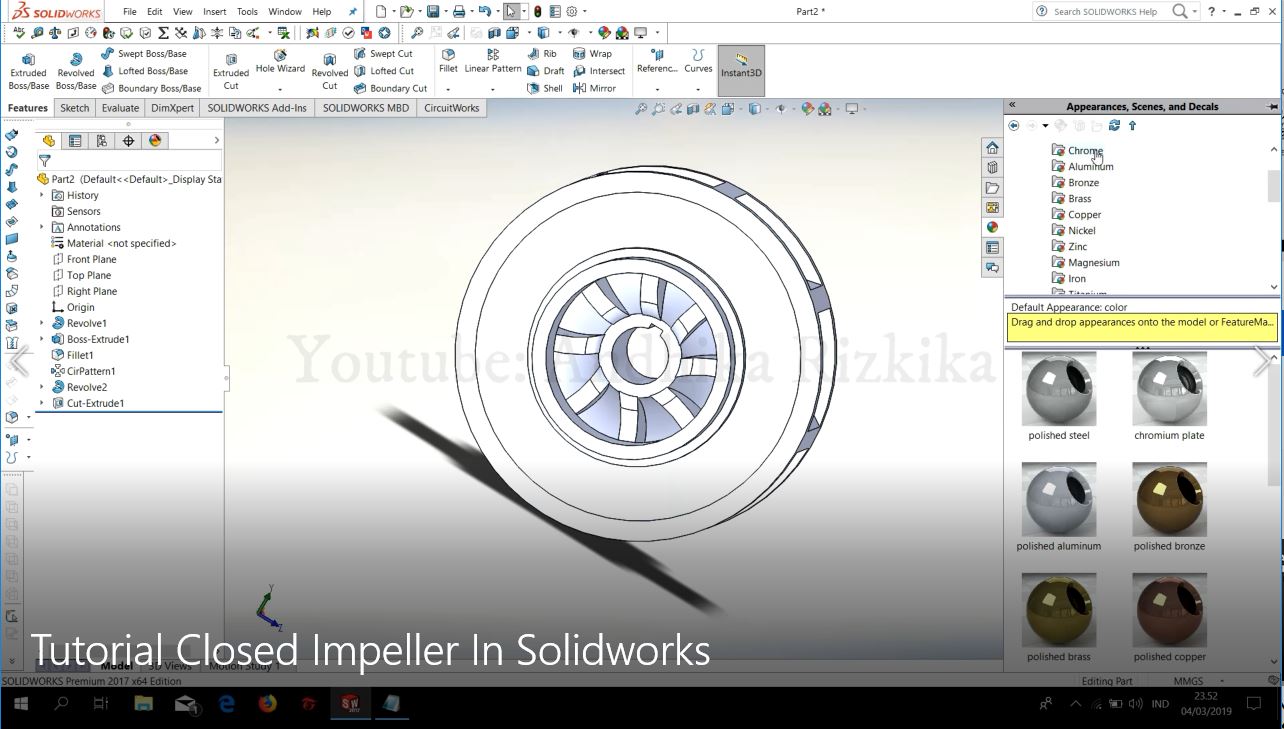Viewport: 1284px width, 729px height.
Task: Click the refresh icon in Appearances panel
Action: (x=1114, y=126)
